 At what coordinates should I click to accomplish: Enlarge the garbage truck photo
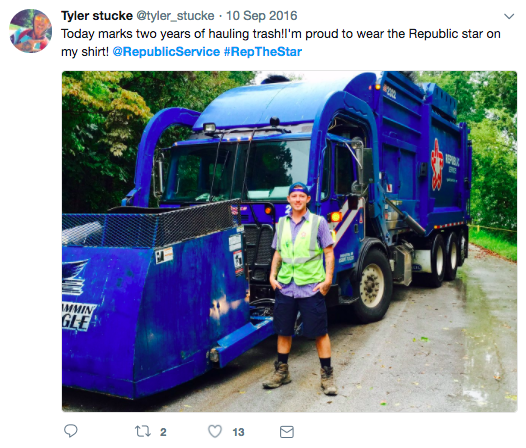pyautogui.click(x=289, y=241)
